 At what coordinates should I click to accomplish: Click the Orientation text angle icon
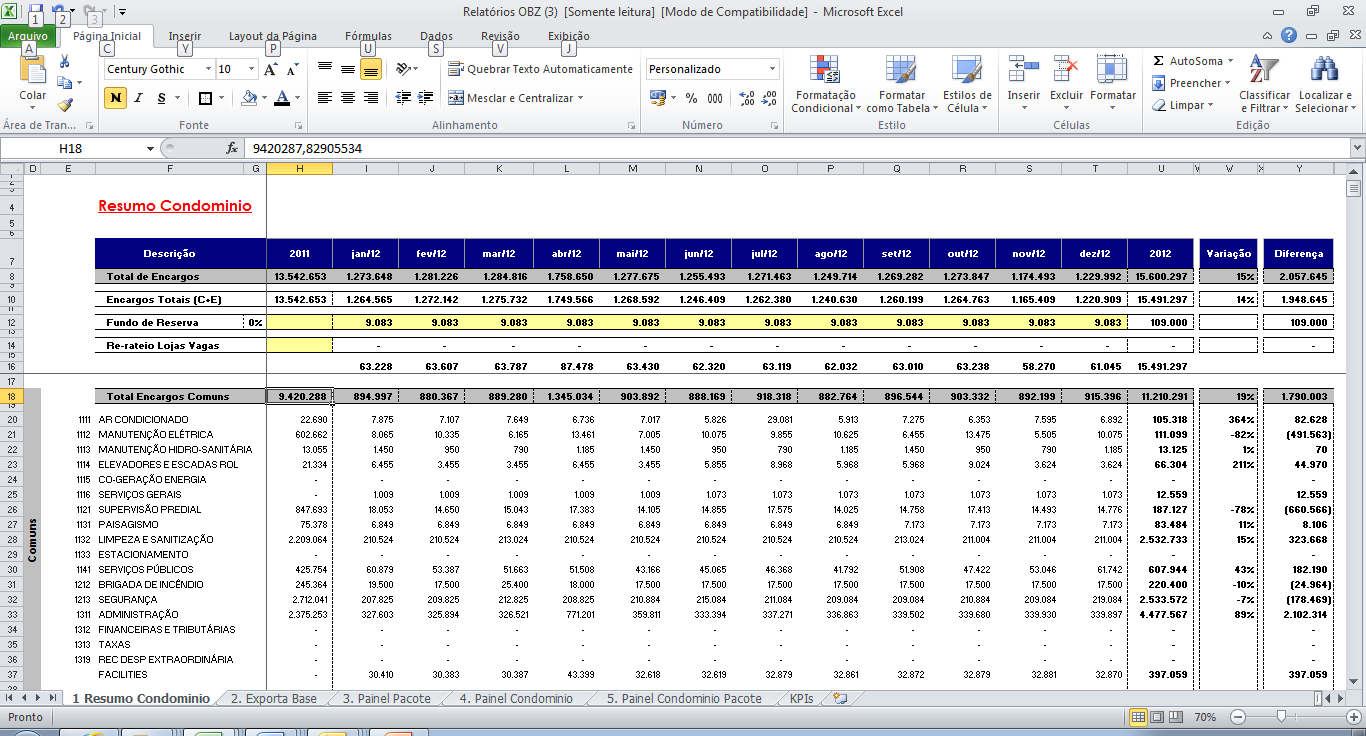point(402,69)
